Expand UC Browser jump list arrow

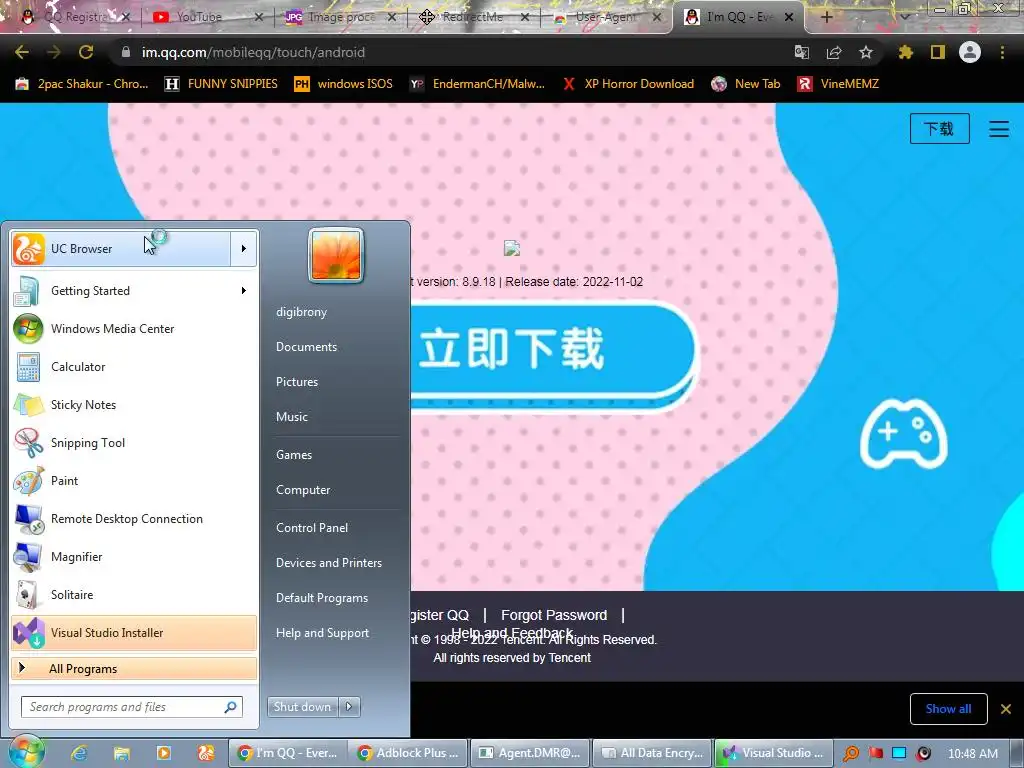point(244,249)
